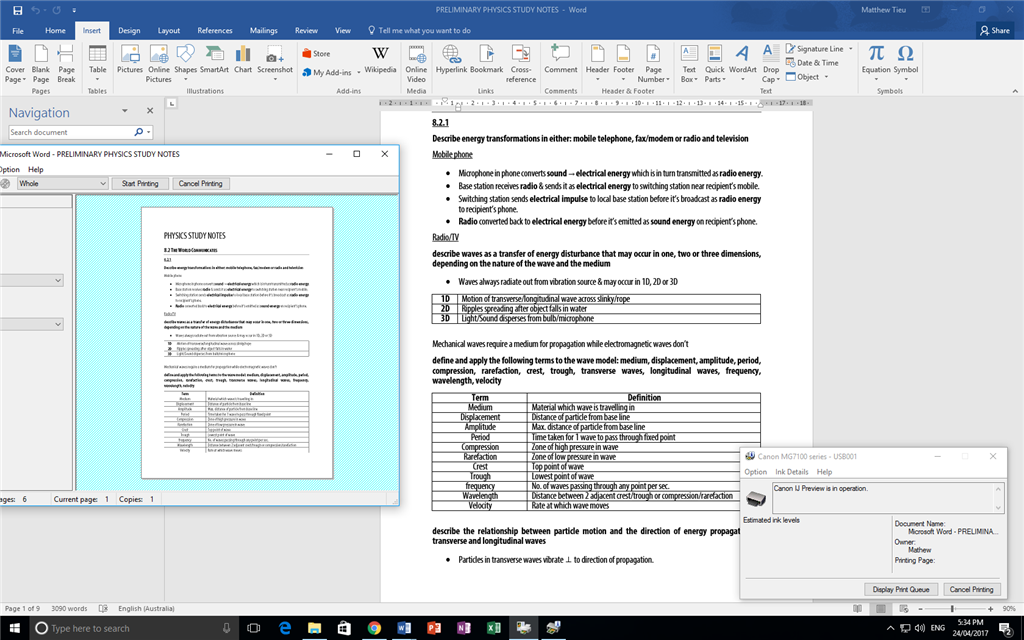Viewport: 1024px width, 640px height.
Task: Open Online Pictures
Action: pyautogui.click(x=158, y=63)
